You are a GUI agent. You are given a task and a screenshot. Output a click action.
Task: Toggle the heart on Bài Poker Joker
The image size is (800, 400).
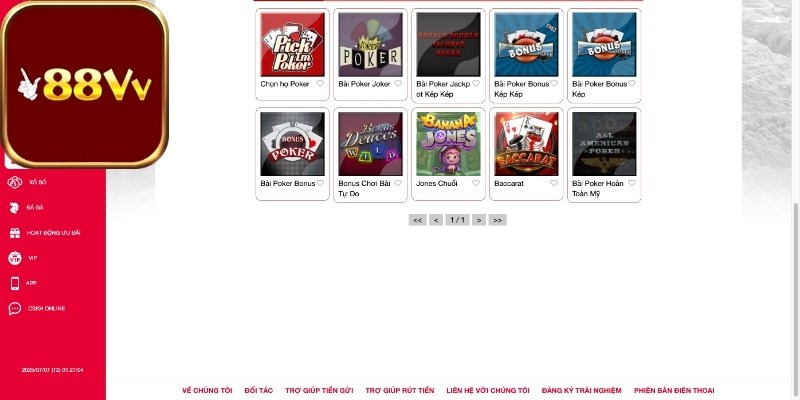pos(398,83)
